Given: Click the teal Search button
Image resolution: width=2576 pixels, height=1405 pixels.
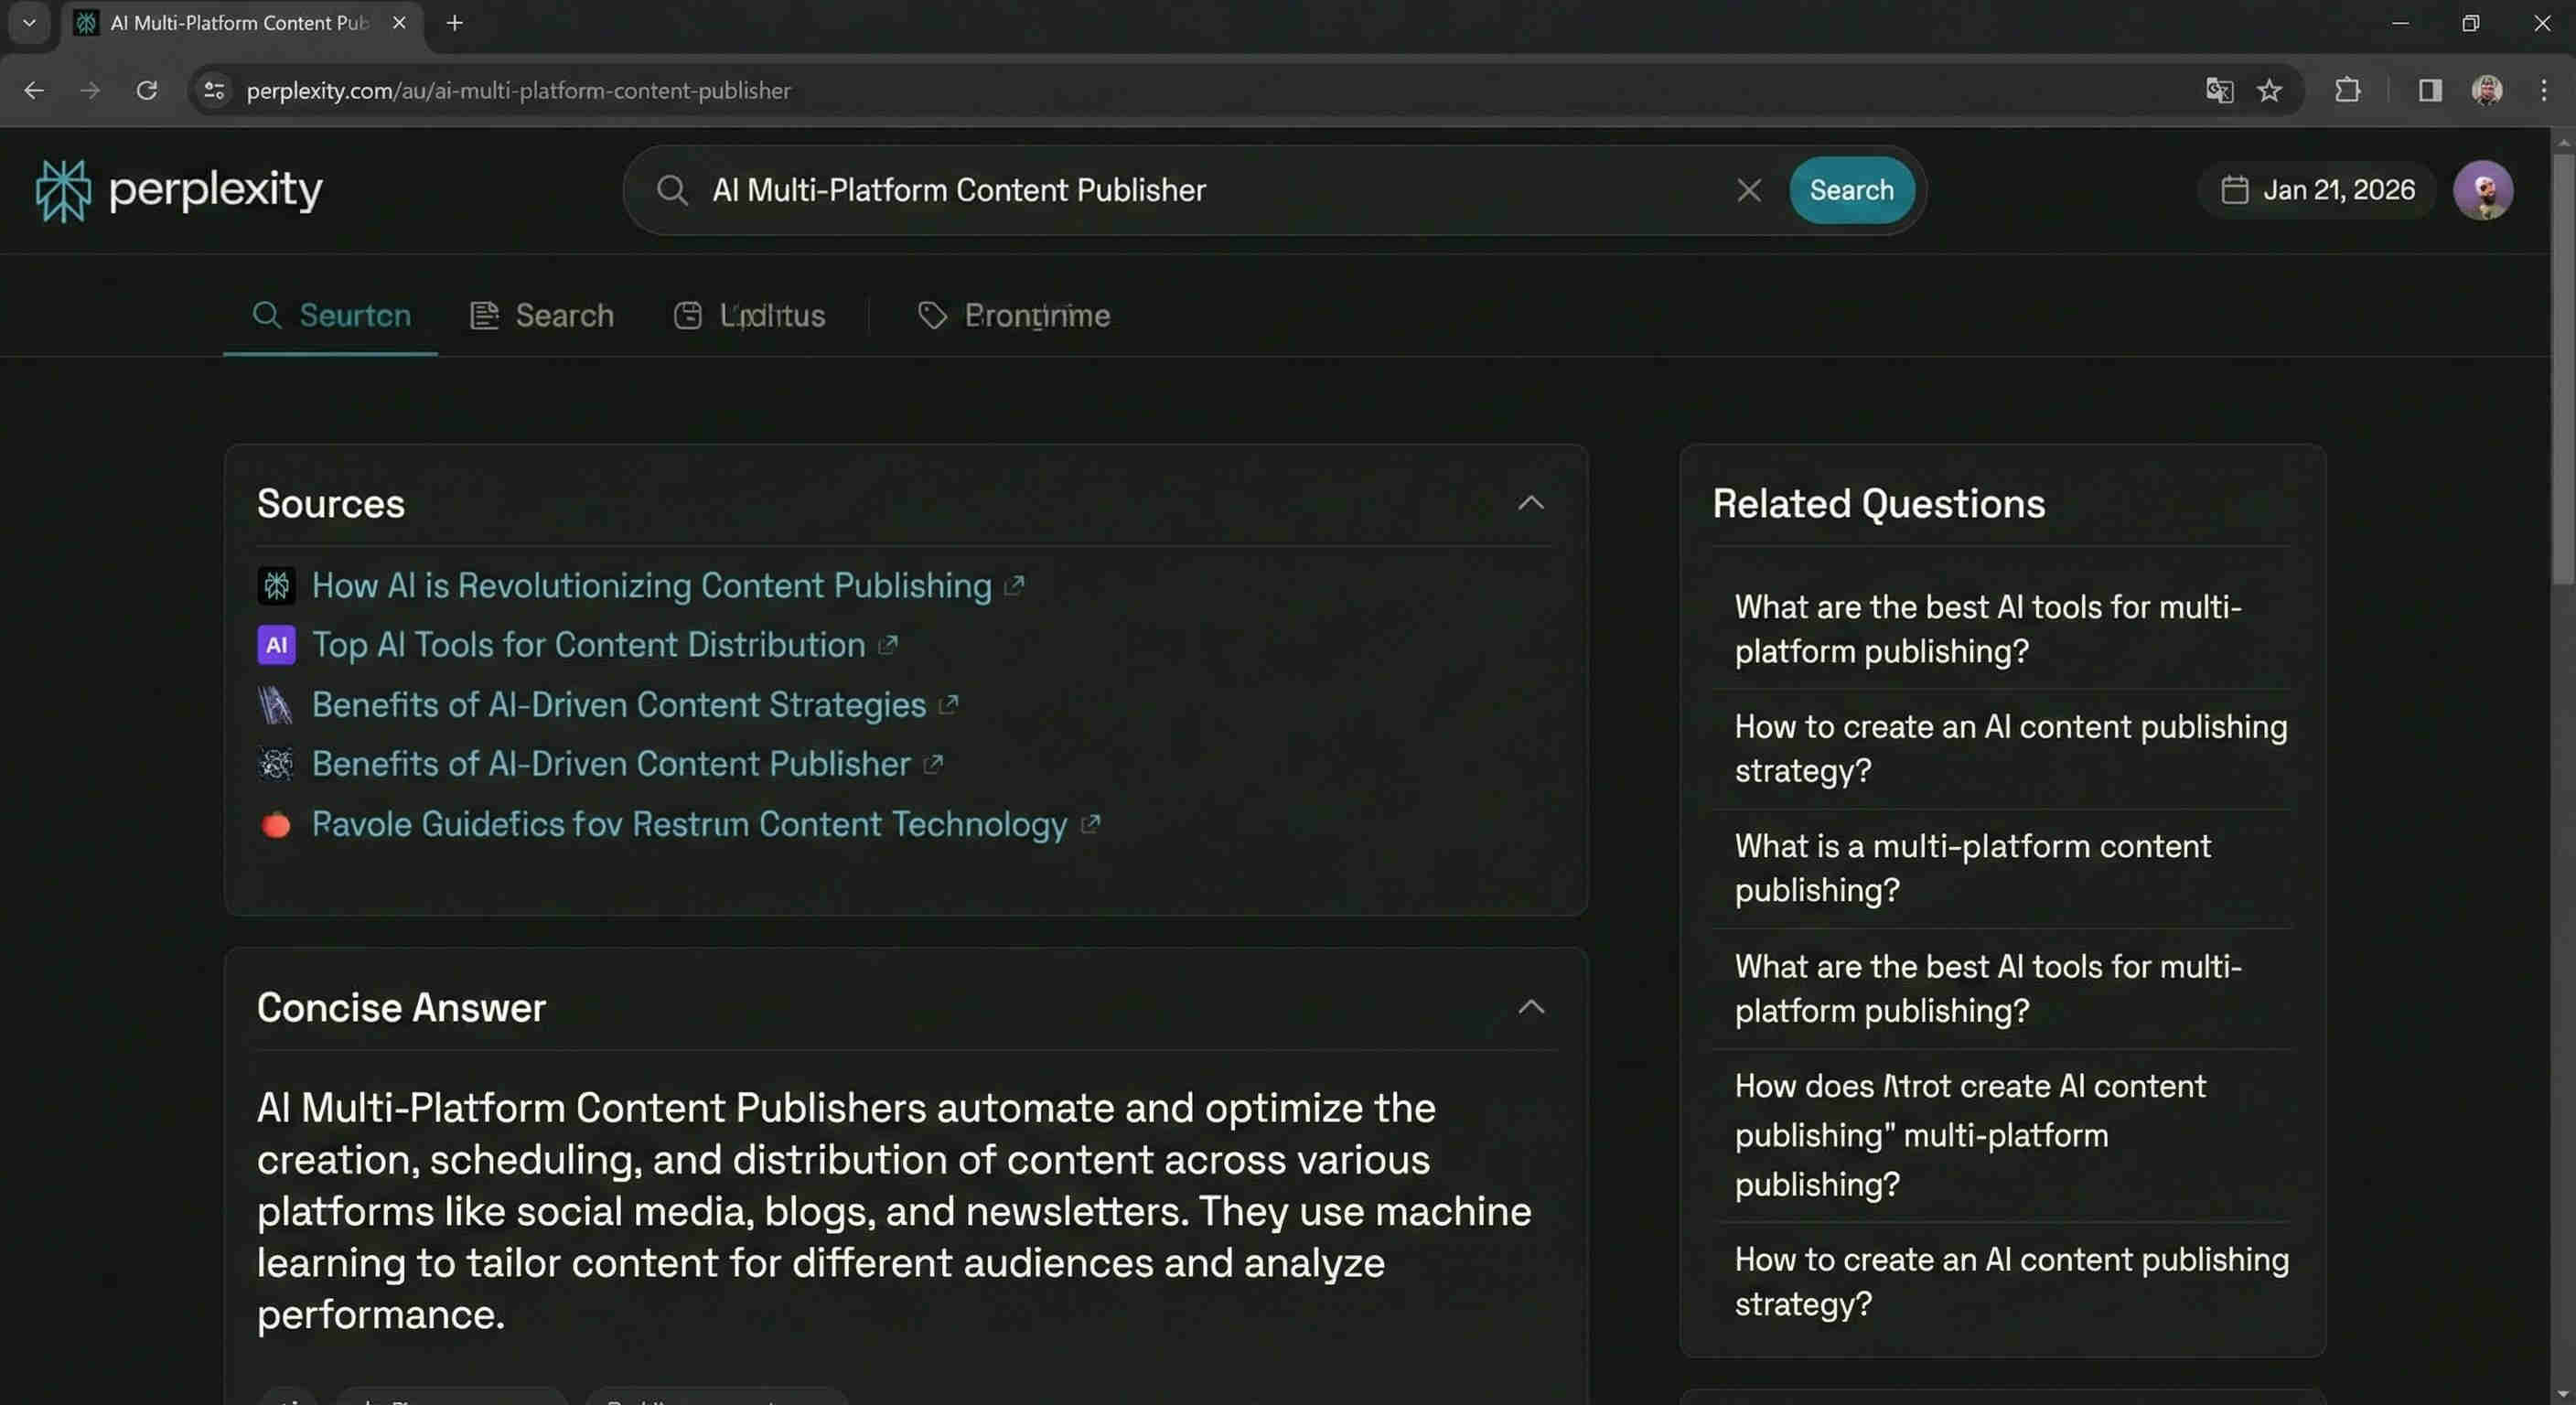Looking at the screenshot, I should pyautogui.click(x=1851, y=190).
